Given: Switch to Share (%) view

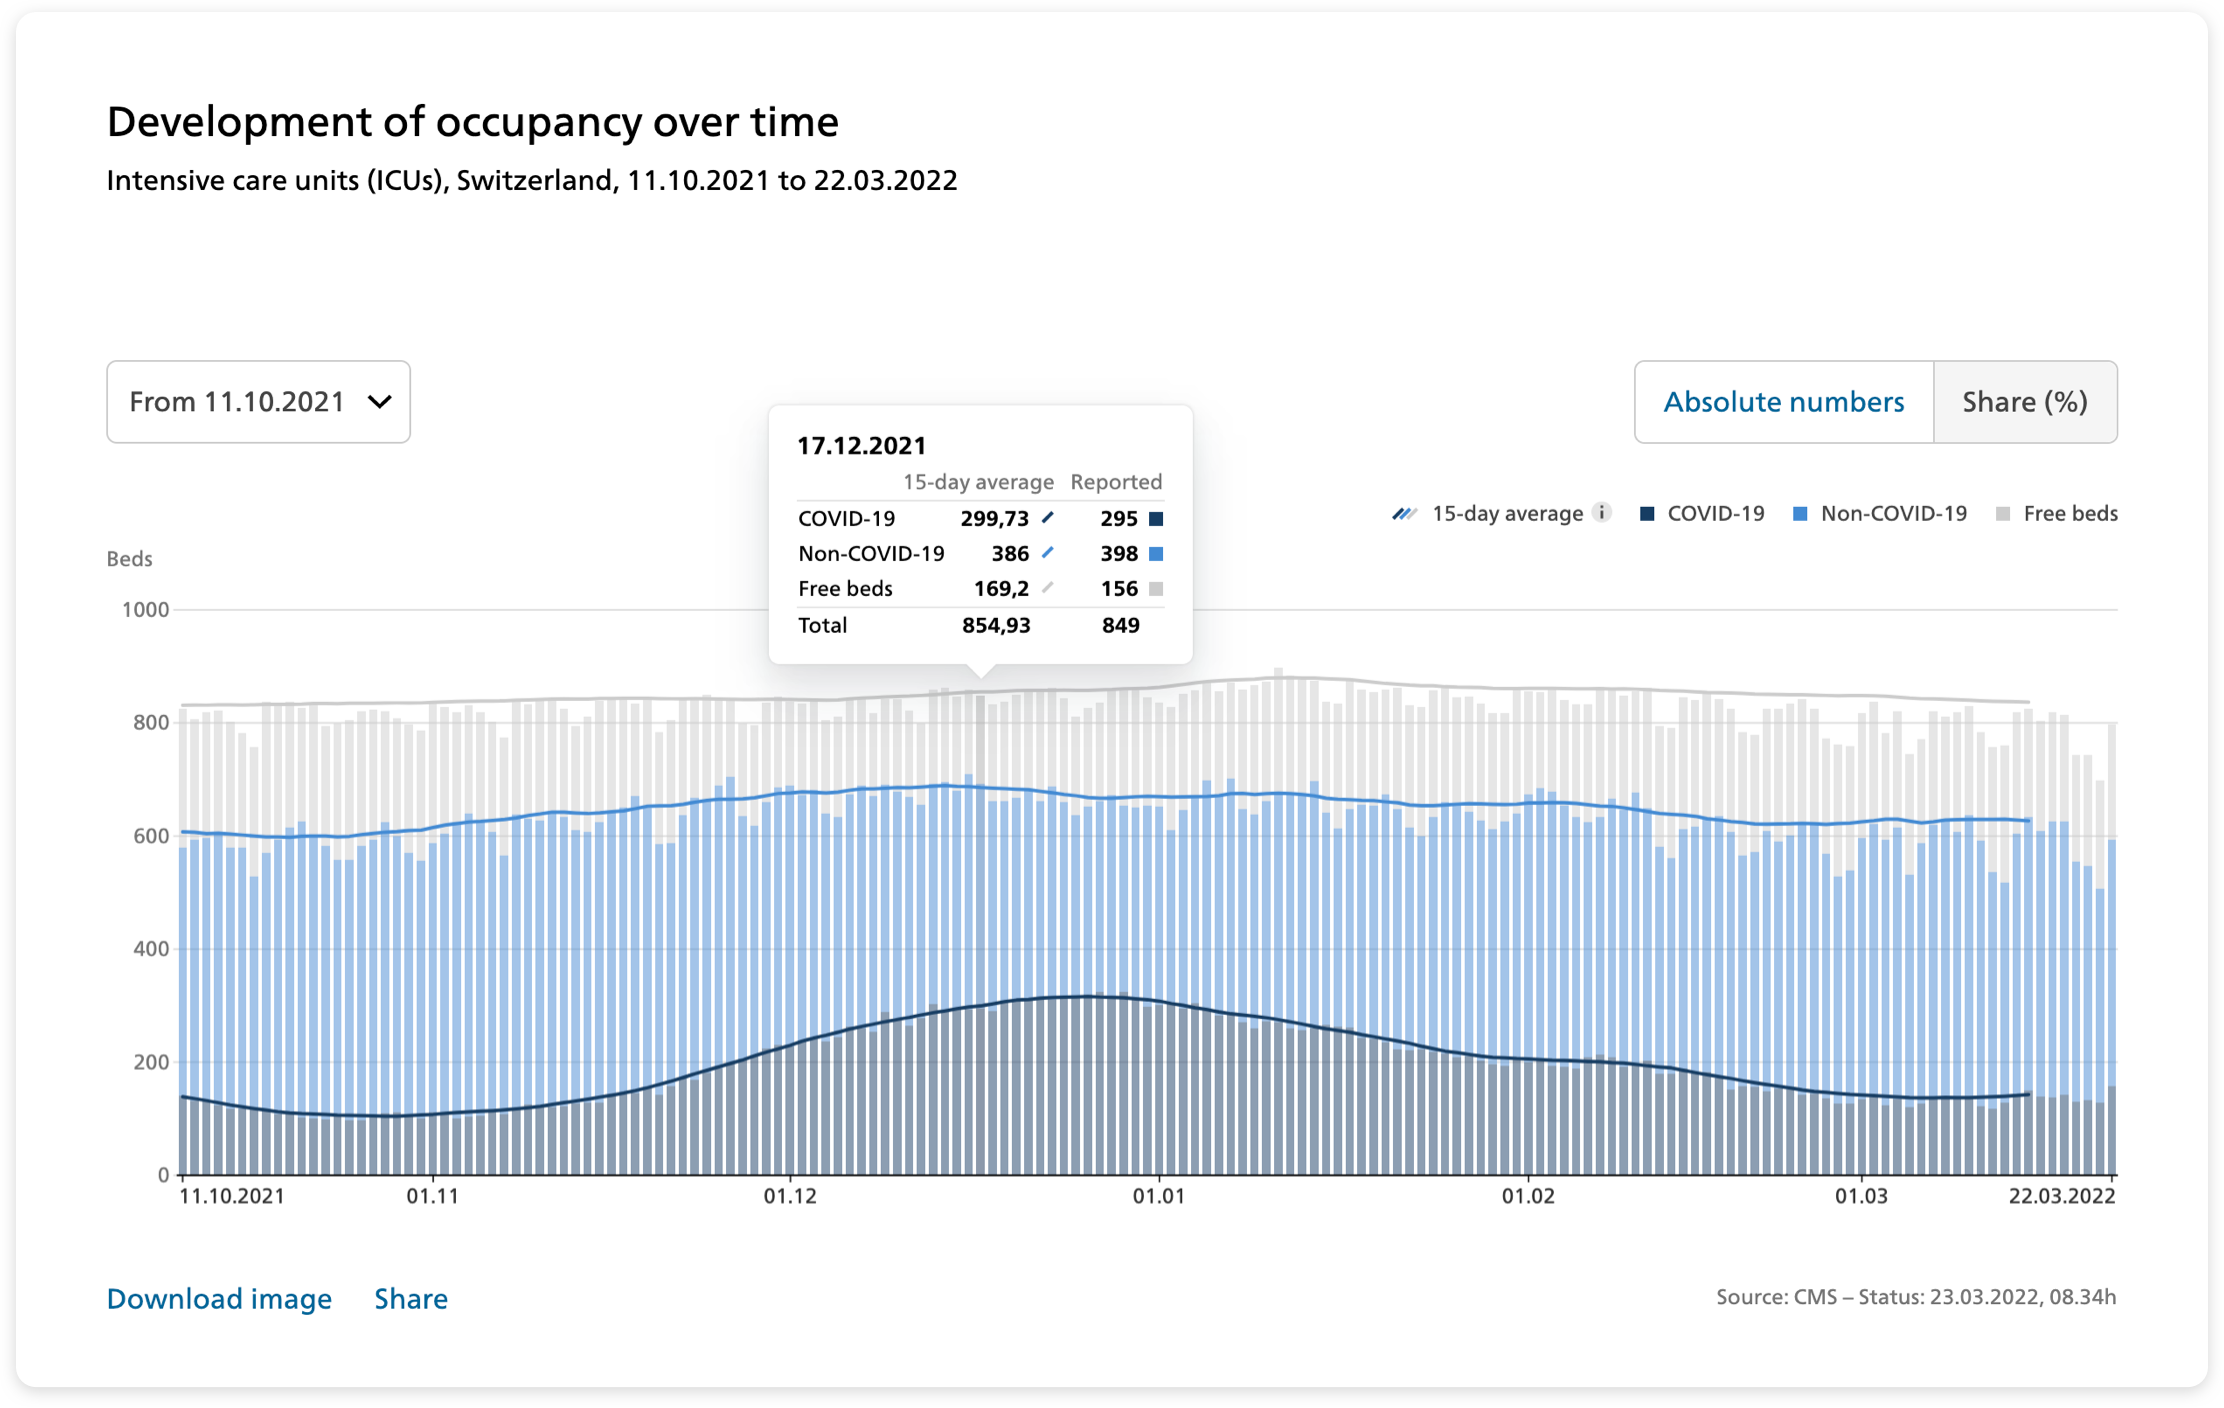Looking at the screenshot, I should [x=2025, y=402].
